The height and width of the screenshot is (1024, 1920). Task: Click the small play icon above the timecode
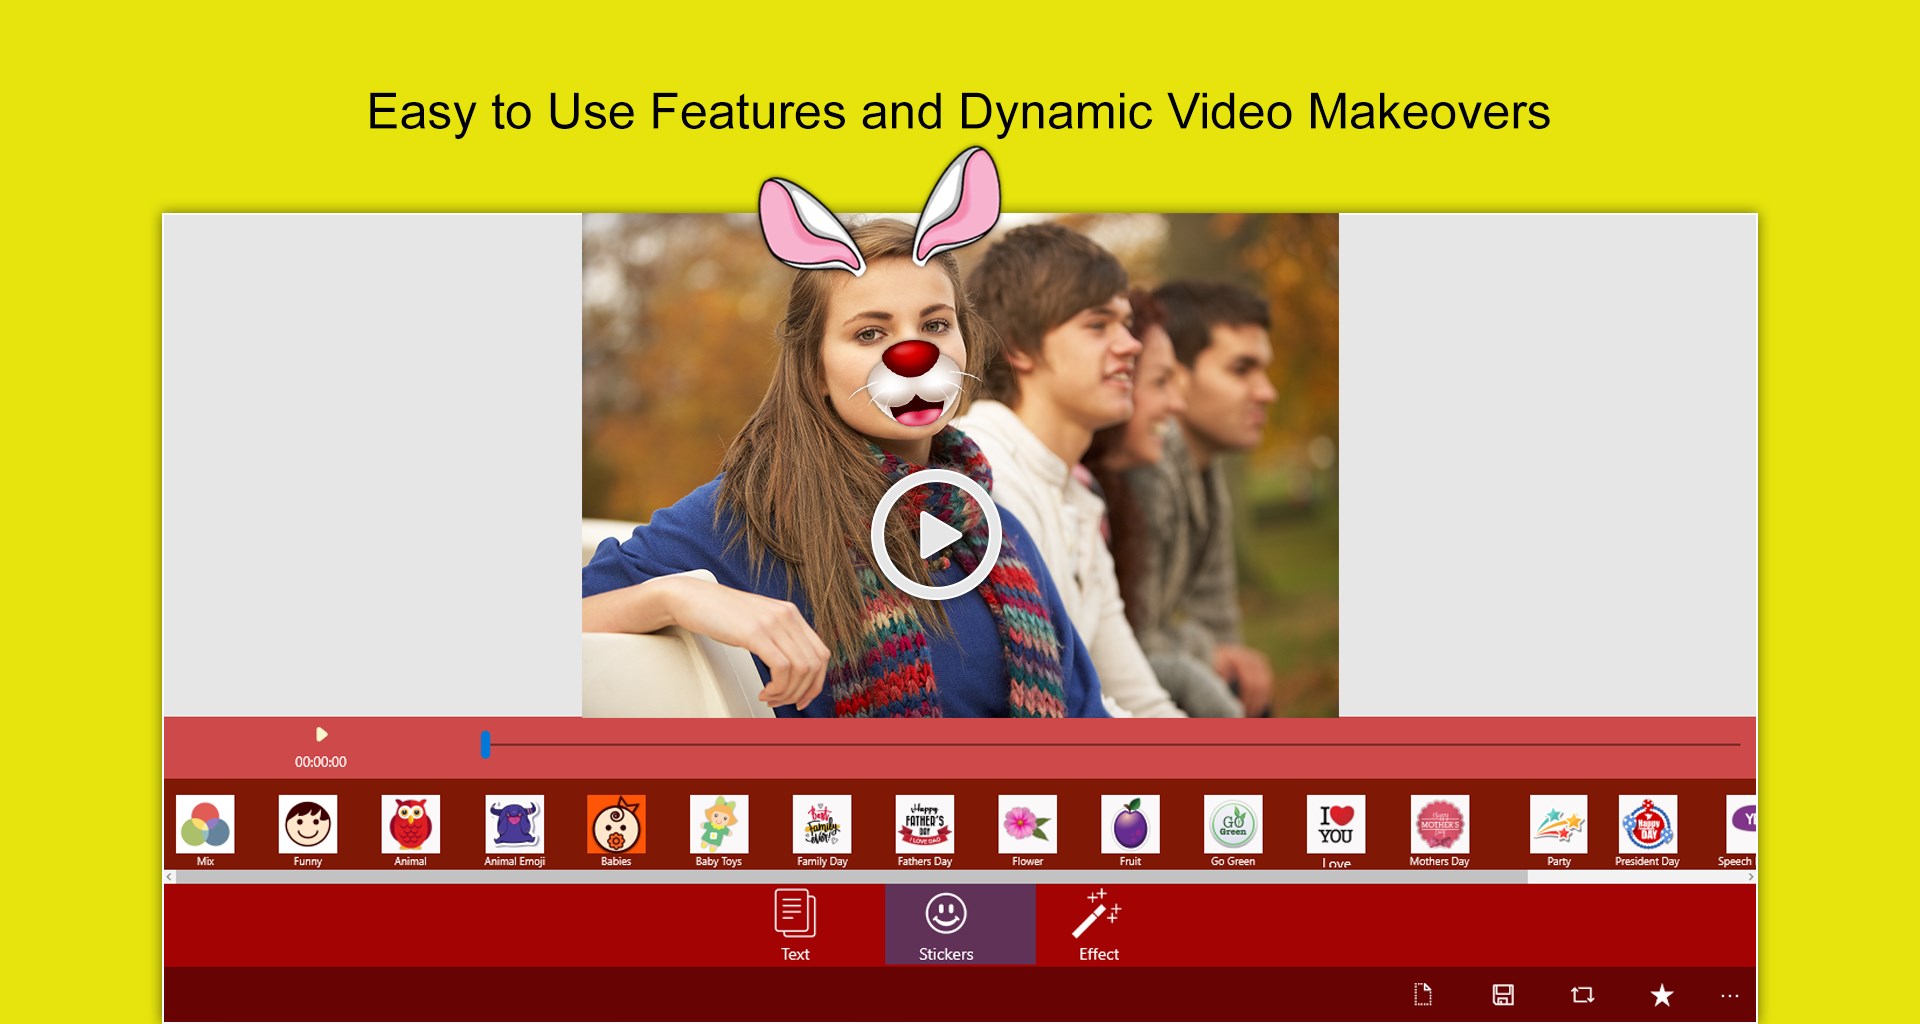point(322,734)
